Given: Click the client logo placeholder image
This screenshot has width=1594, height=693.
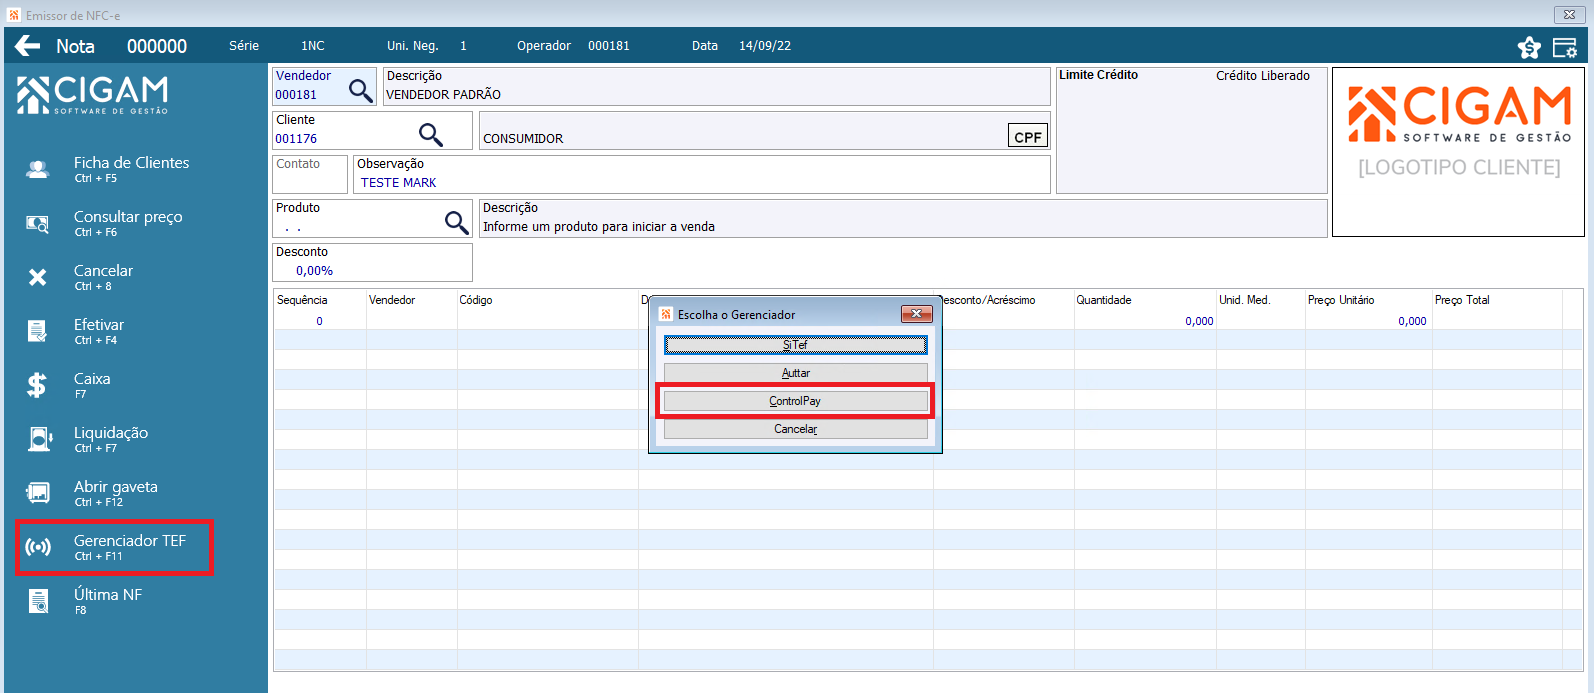Looking at the screenshot, I should click(x=1459, y=152).
